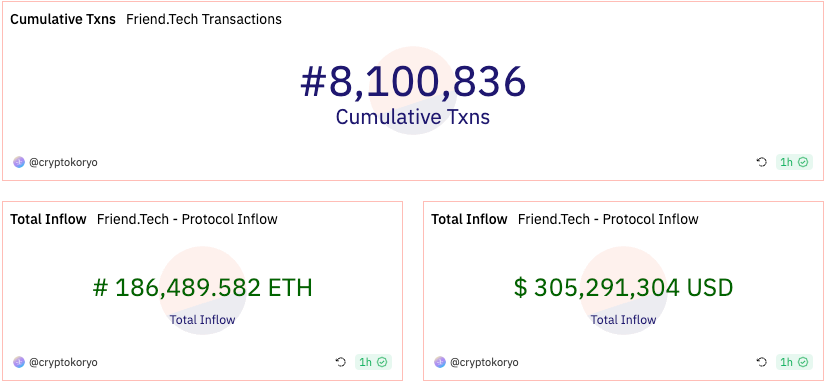Click the 1h verified badge on ETH inflow panel
Image resolution: width=828 pixels, height=383 pixels.
click(373, 362)
